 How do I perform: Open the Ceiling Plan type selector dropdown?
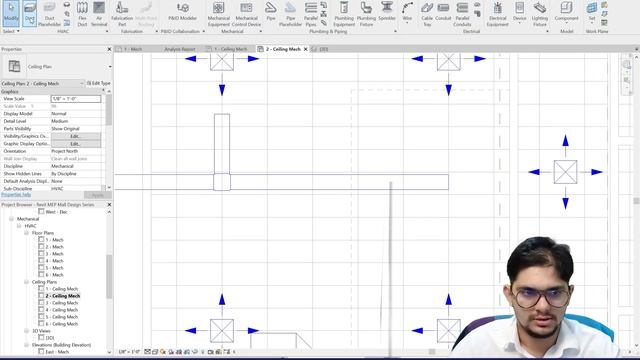click(x=110, y=67)
